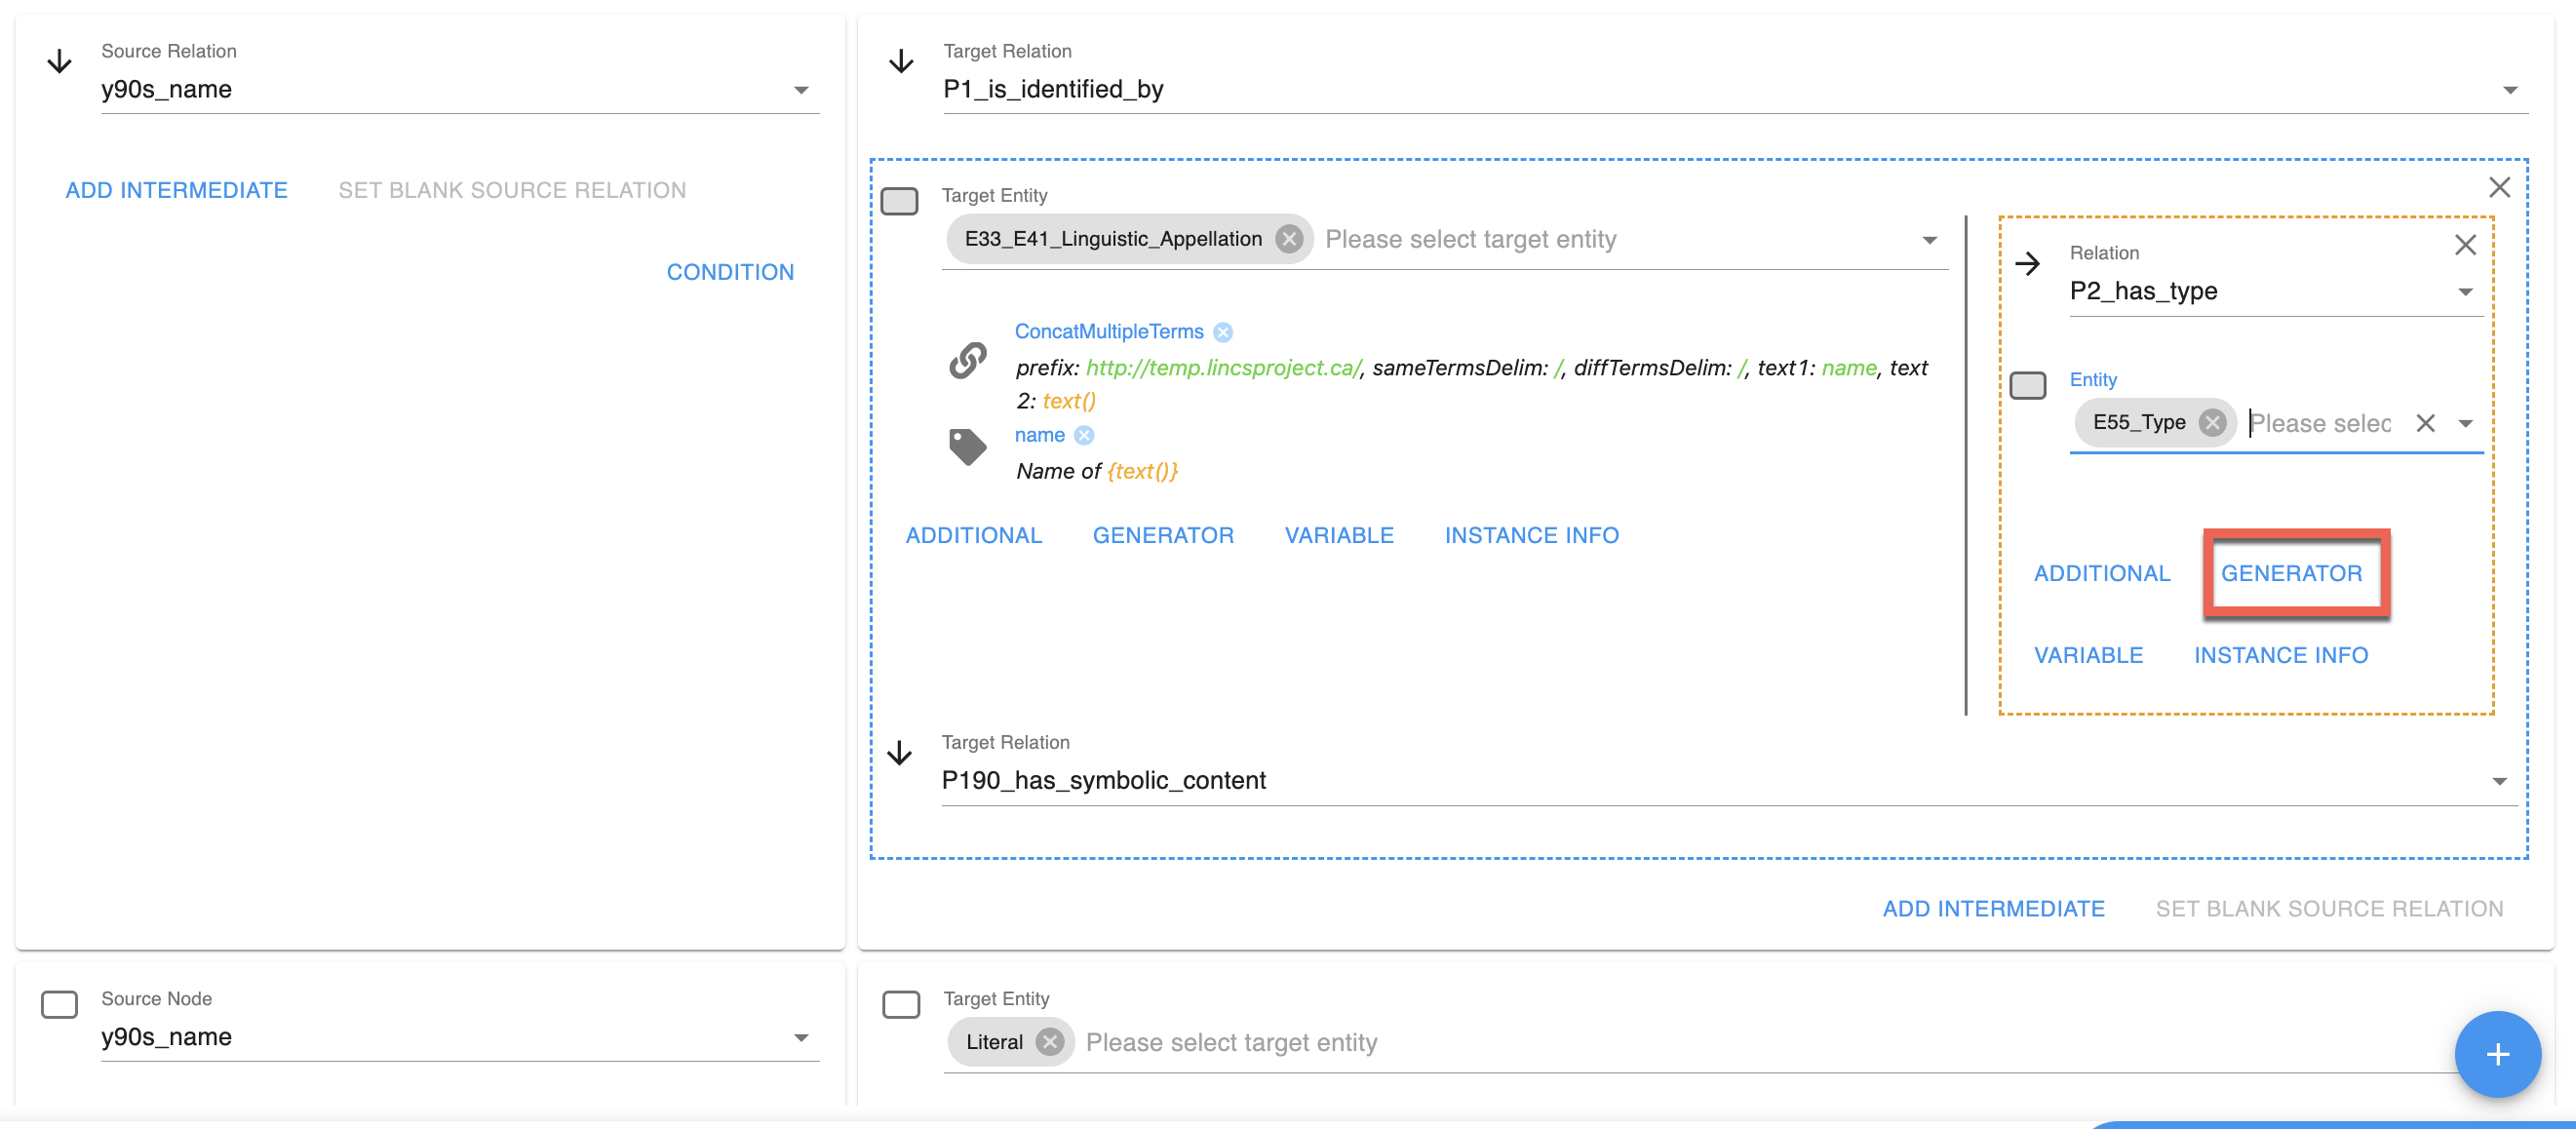This screenshot has height=1129, width=2576.
Task: Close the P2_has_type relation panel
Action: pyautogui.click(x=2464, y=245)
